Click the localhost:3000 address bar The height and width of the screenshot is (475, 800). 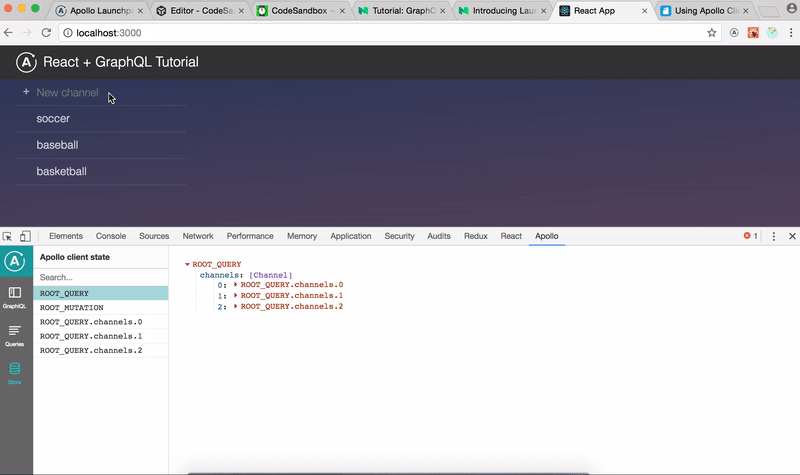[388, 33]
